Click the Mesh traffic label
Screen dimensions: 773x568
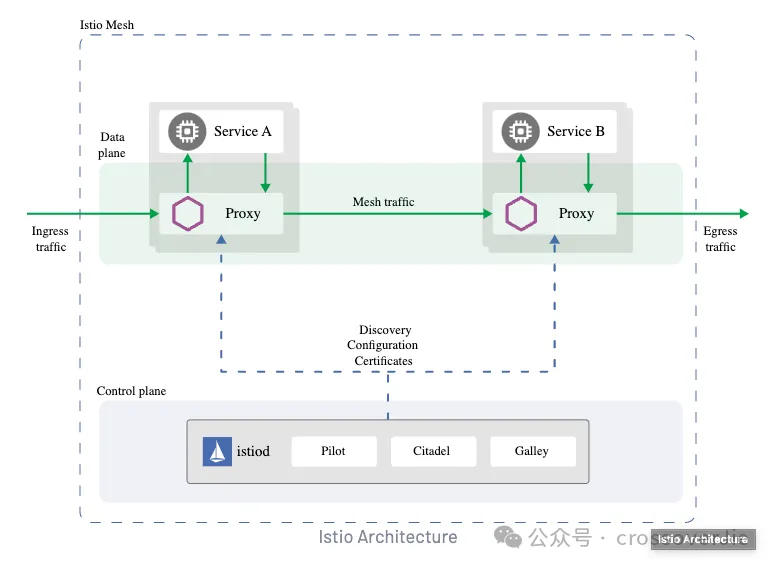tap(384, 202)
